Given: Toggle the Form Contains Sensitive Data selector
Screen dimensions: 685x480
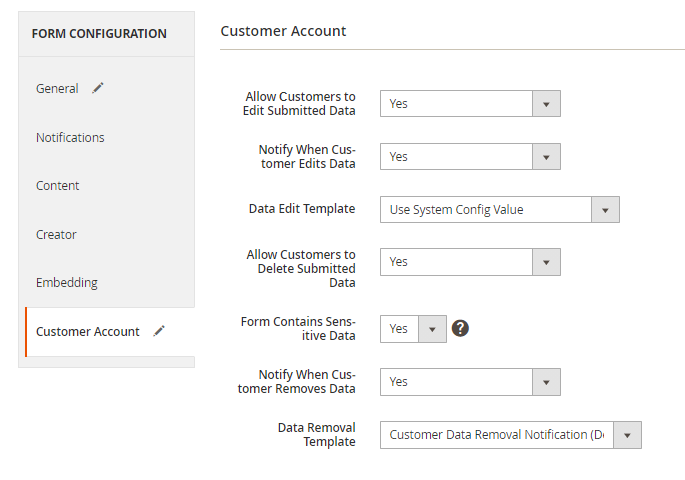Looking at the screenshot, I should (x=412, y=329).
